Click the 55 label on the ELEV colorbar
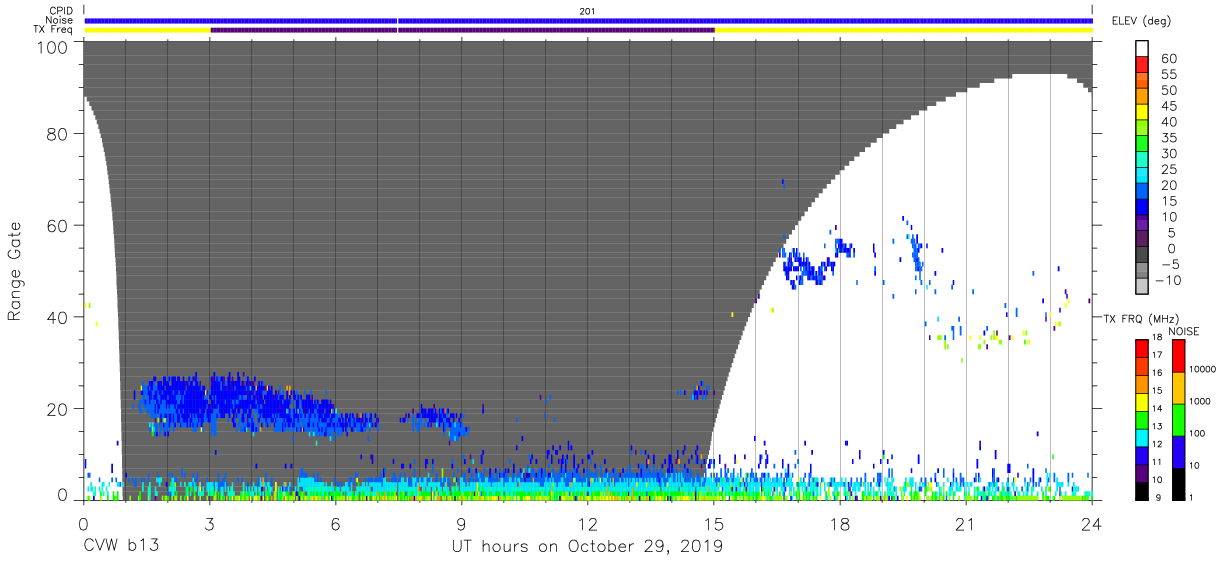Screen dimensions: 1228x567 click(1170, 75)
